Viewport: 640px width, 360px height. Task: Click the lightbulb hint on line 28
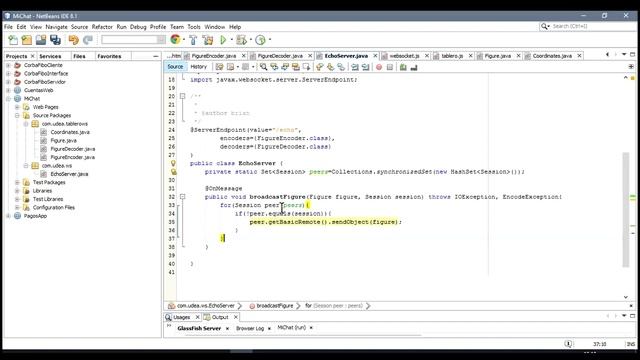pos(173,163)
